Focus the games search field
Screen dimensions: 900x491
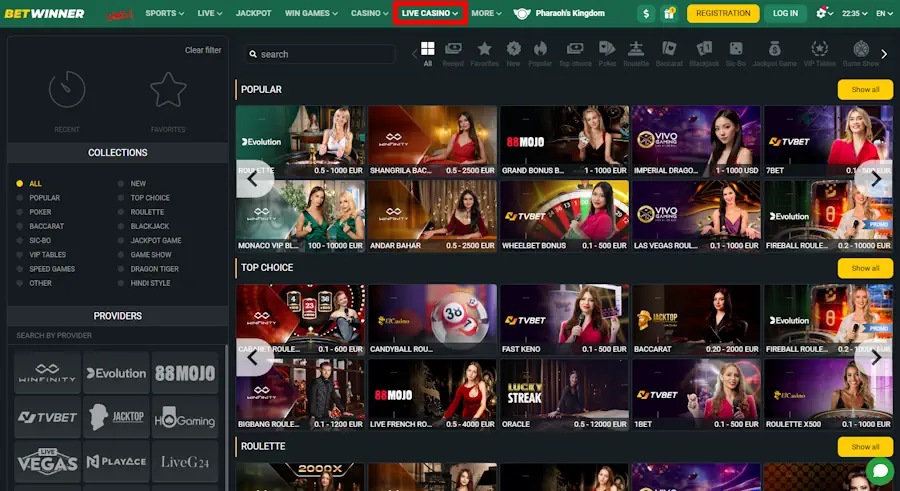(x=320, y=54)
